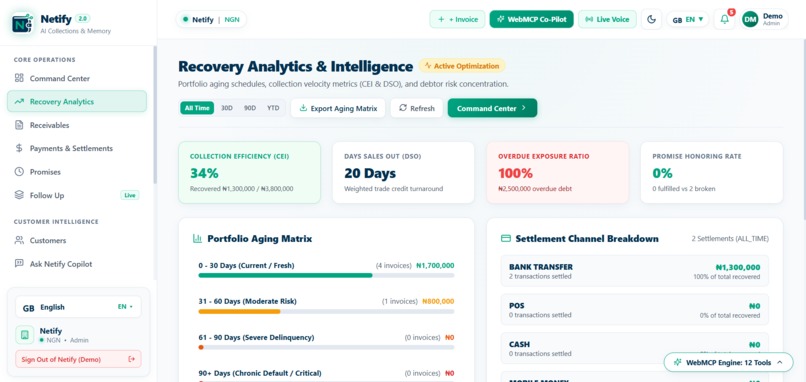Select Recovery Analytics in the sidebar
Screen dimensions: 806x382
pyautogui.click(x=77, y=101)
